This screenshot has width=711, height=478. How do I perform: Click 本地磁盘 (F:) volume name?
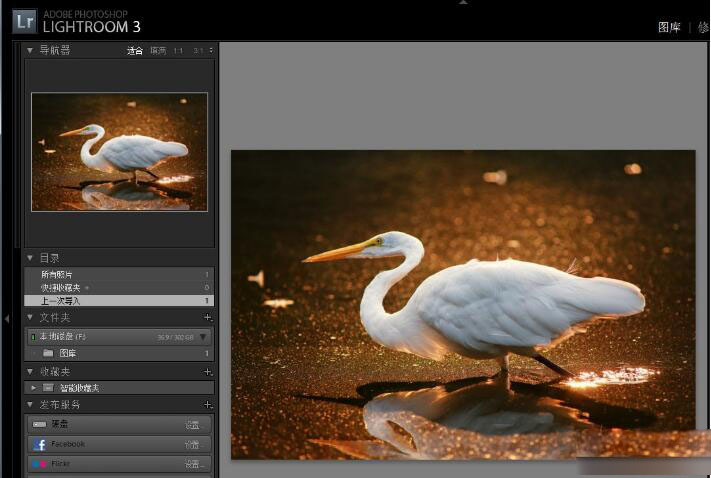click(63, 337)
